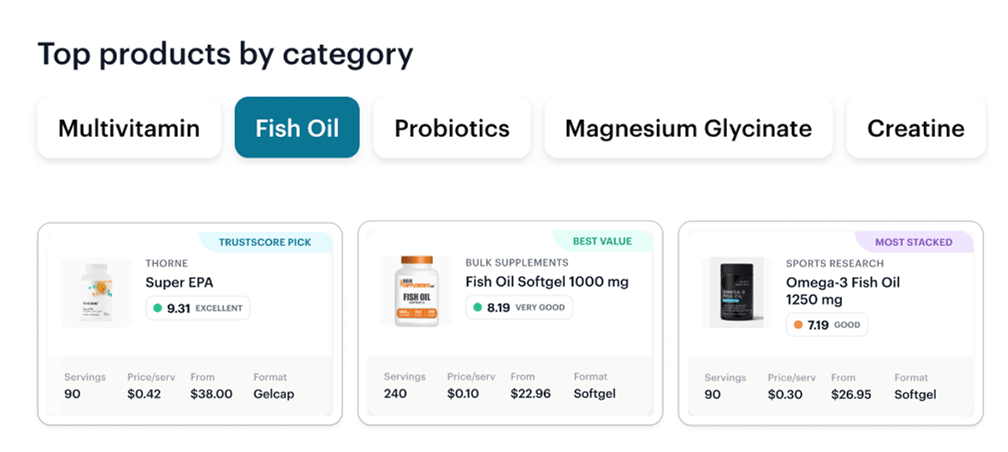
Task: Click the Best Value label
Action: click(602, 241)
